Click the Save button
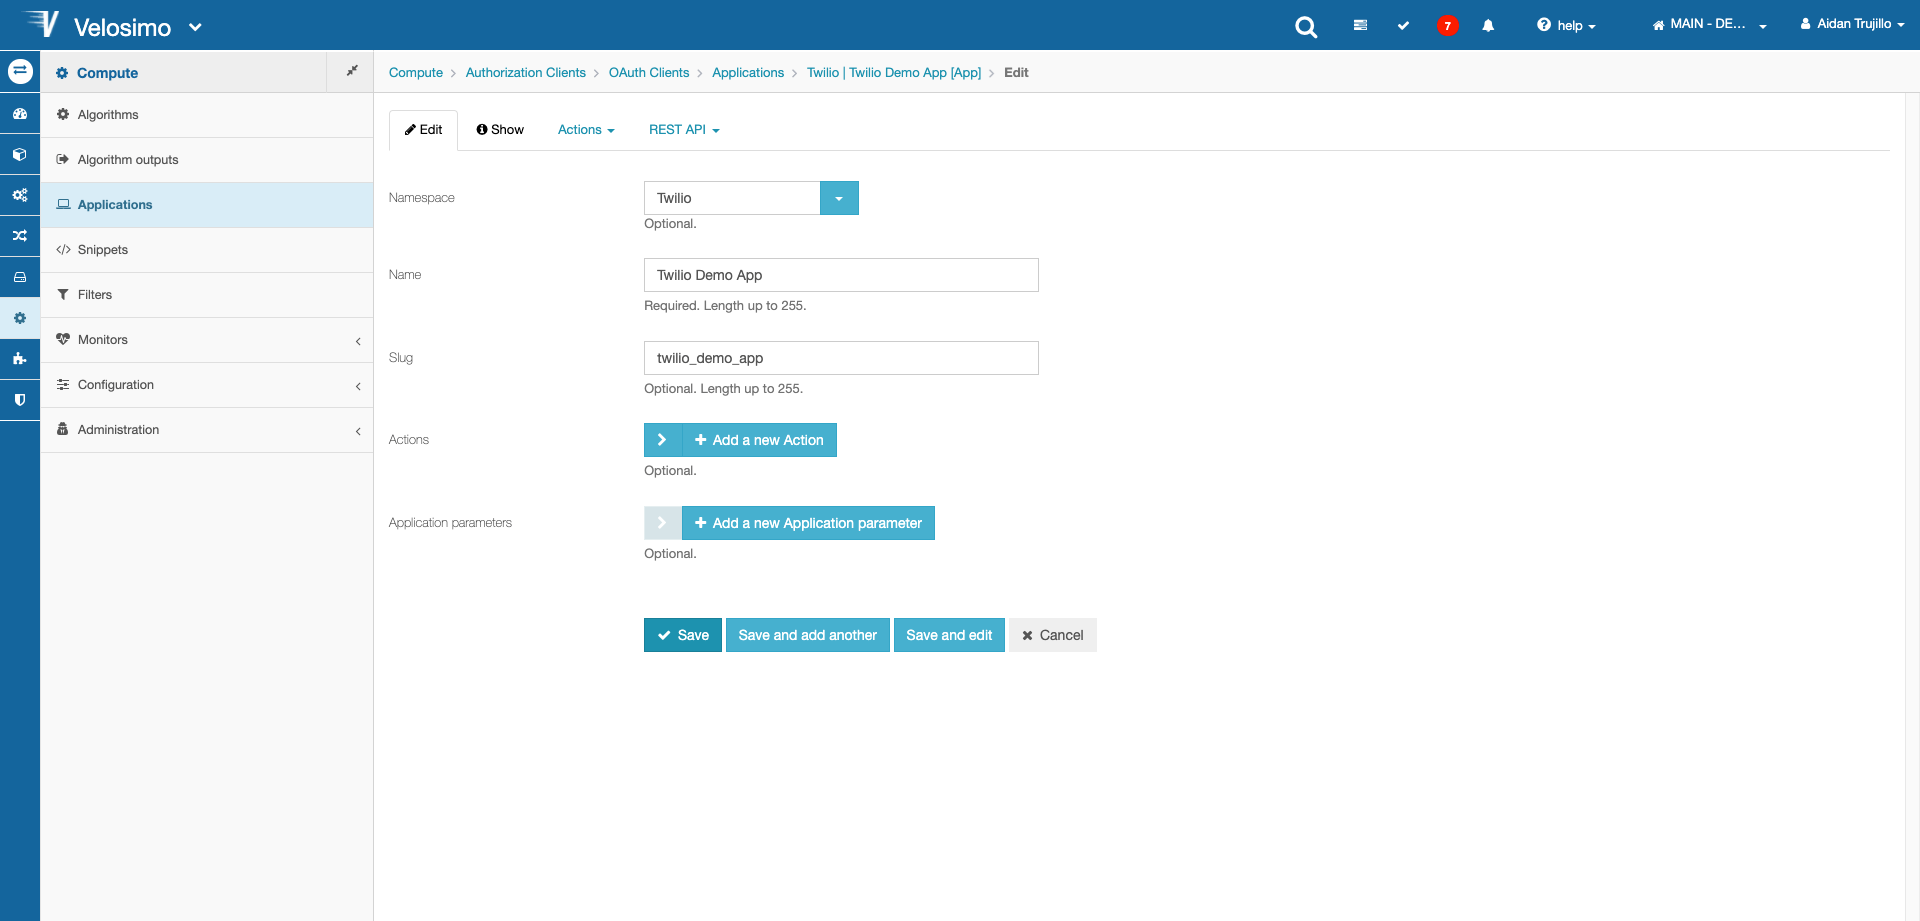 pyautogui.click(x=683, y=635)
